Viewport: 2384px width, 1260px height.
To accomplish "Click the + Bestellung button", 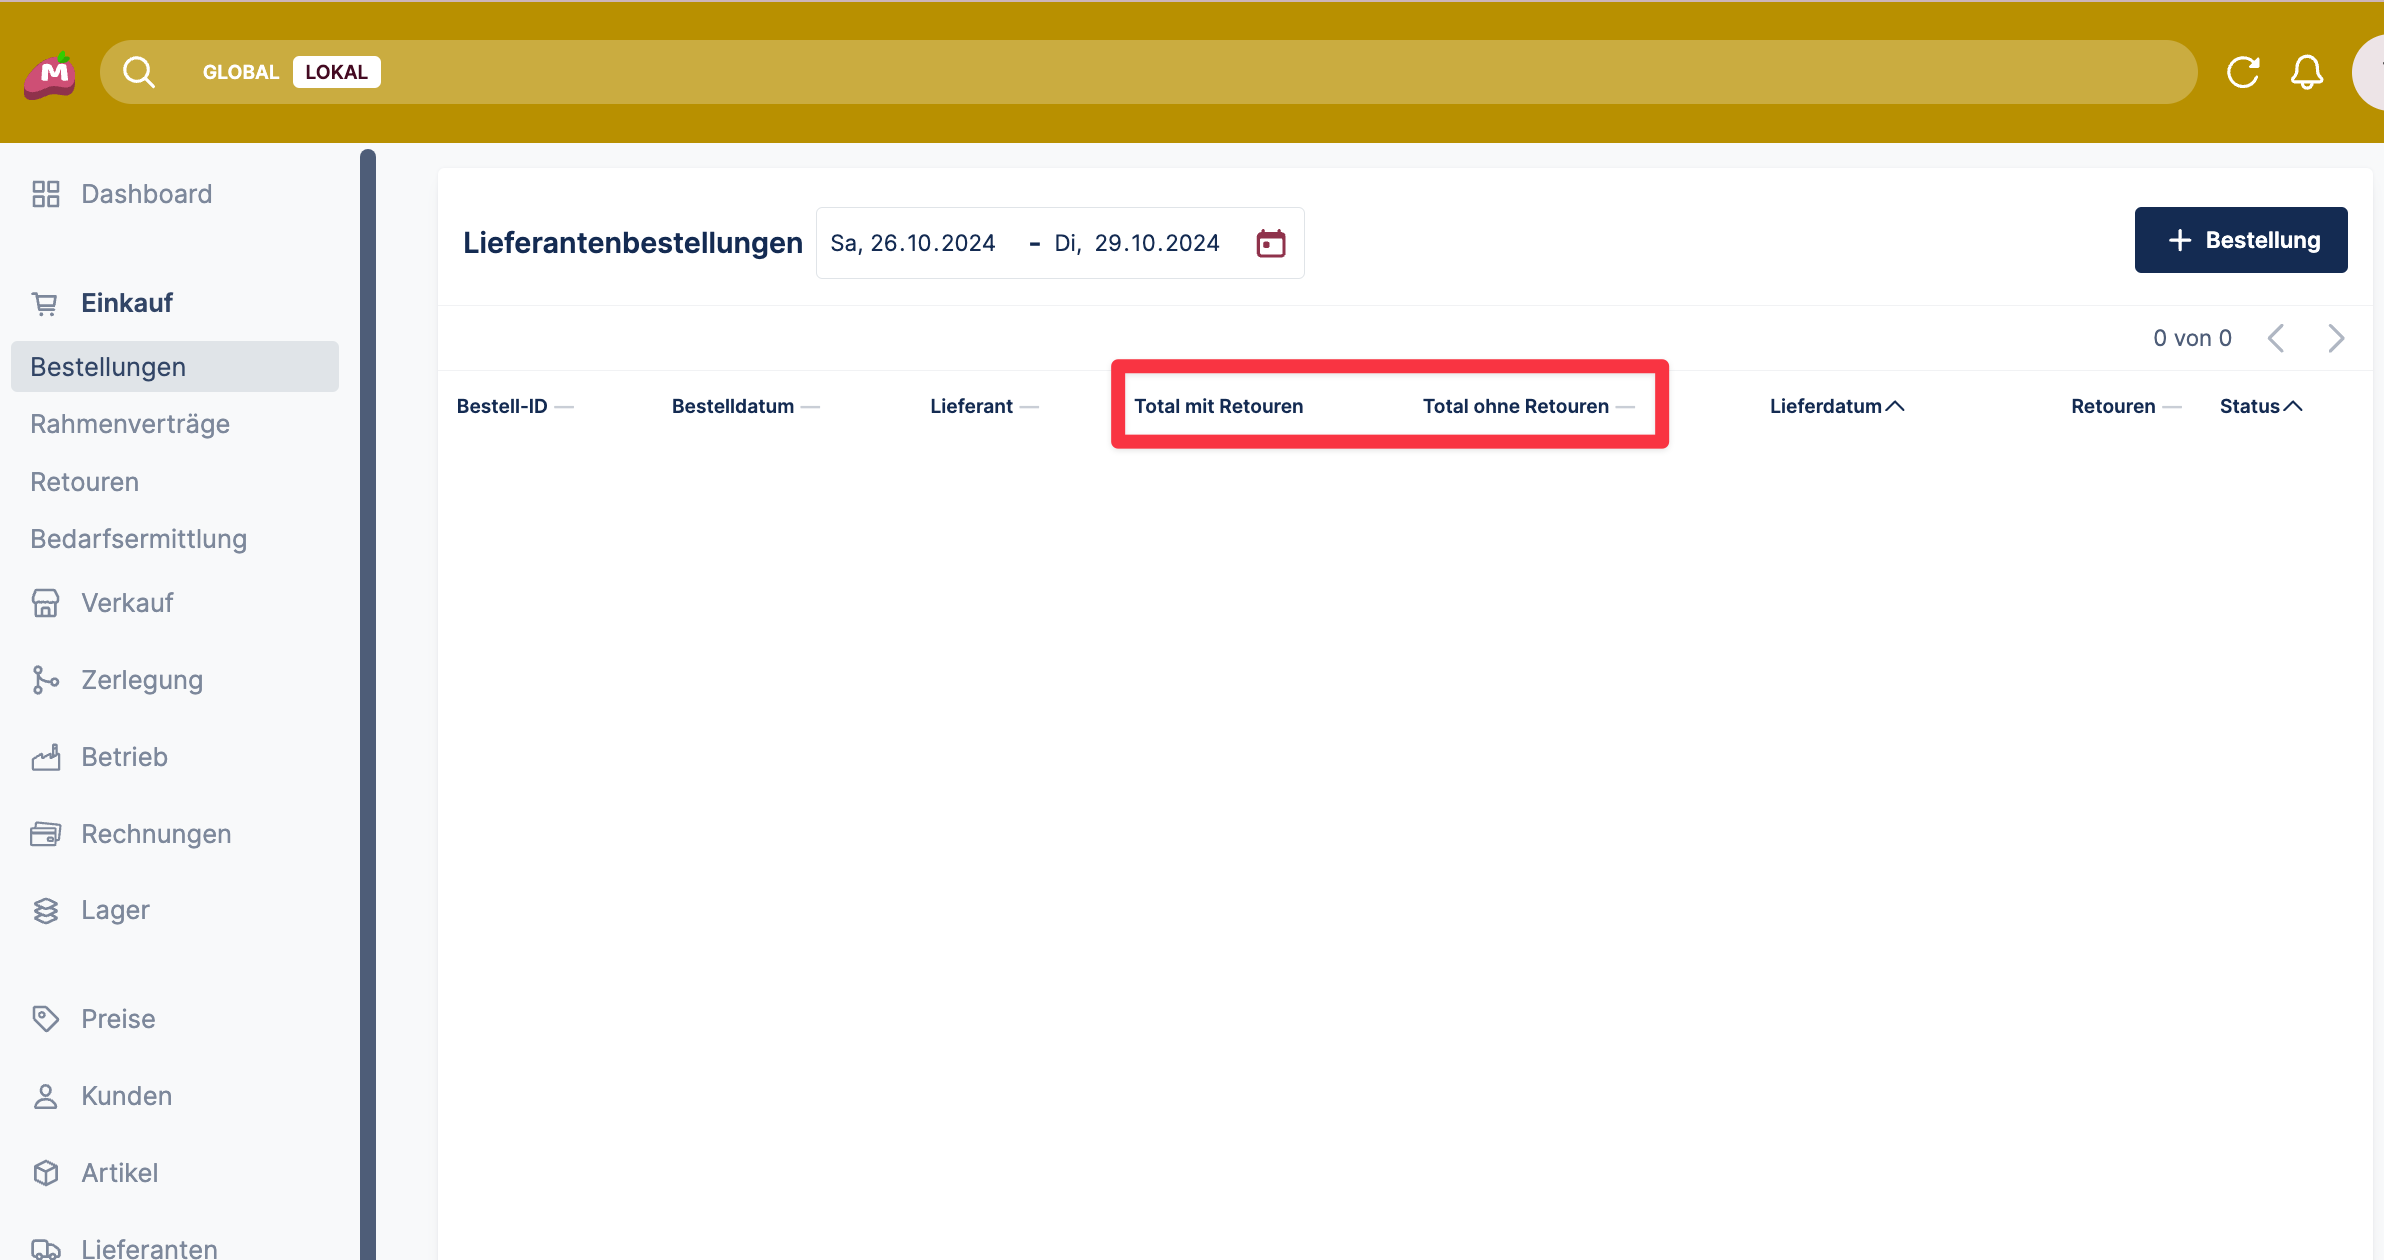I will [x=2240, y=240].
